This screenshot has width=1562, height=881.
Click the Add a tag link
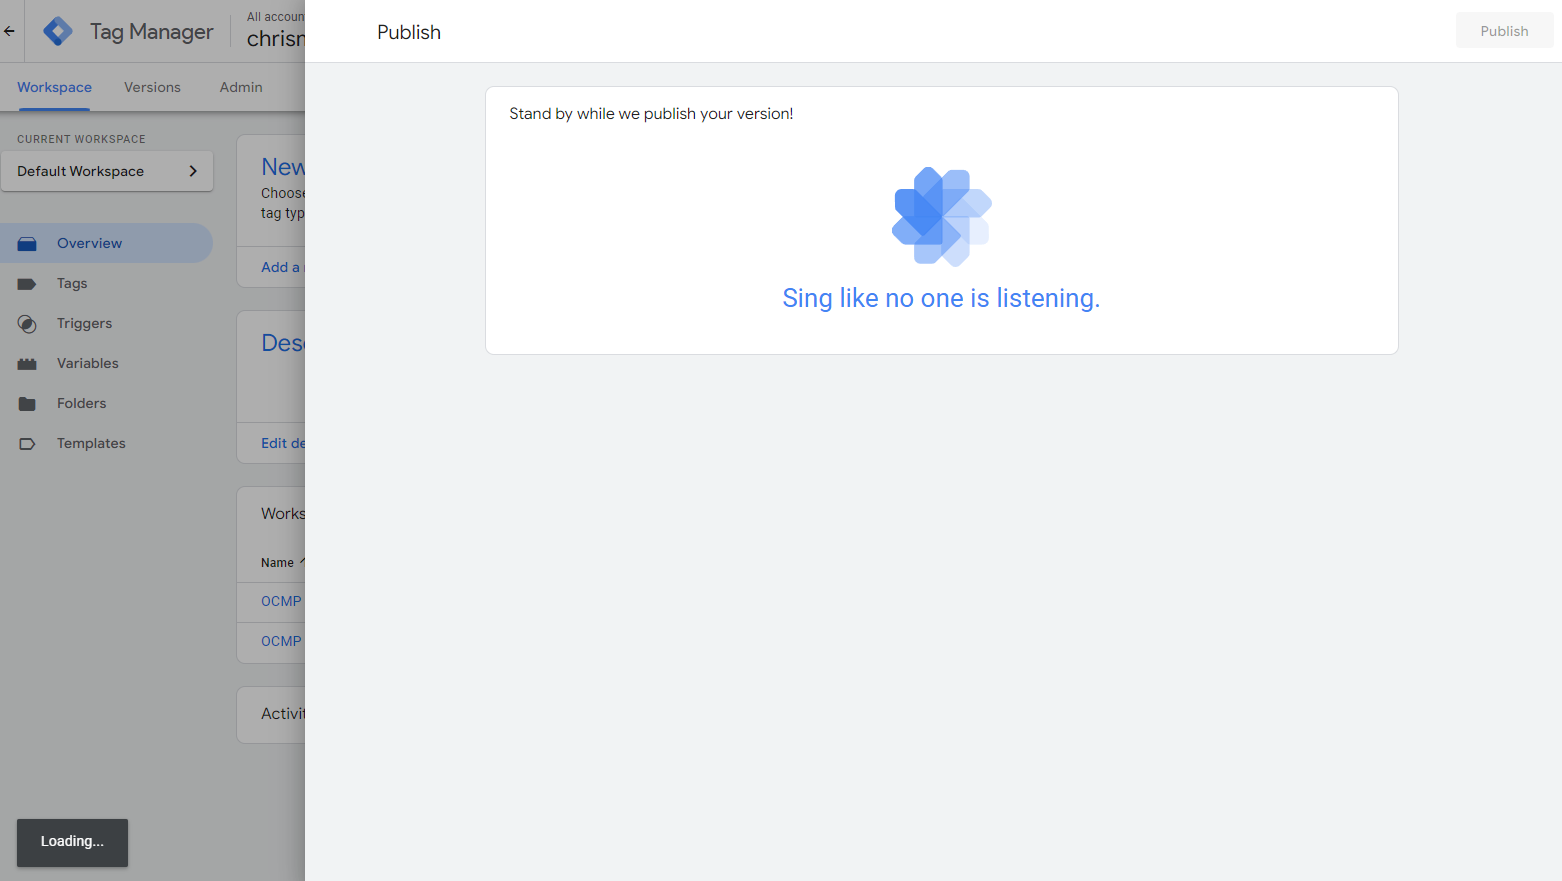282,267
